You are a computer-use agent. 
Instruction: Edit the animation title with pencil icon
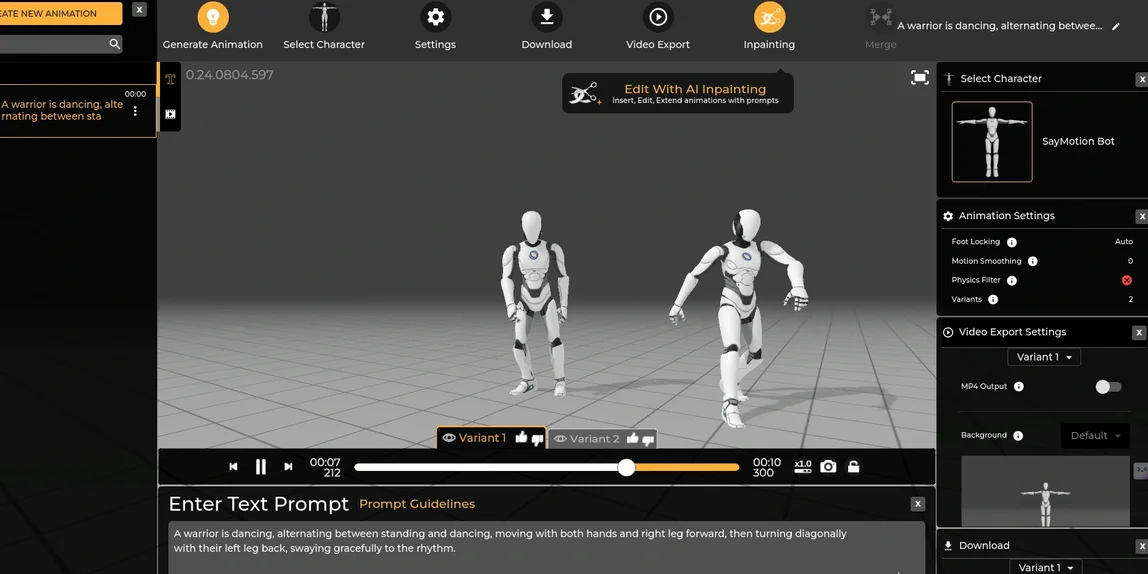point(1116,26)
